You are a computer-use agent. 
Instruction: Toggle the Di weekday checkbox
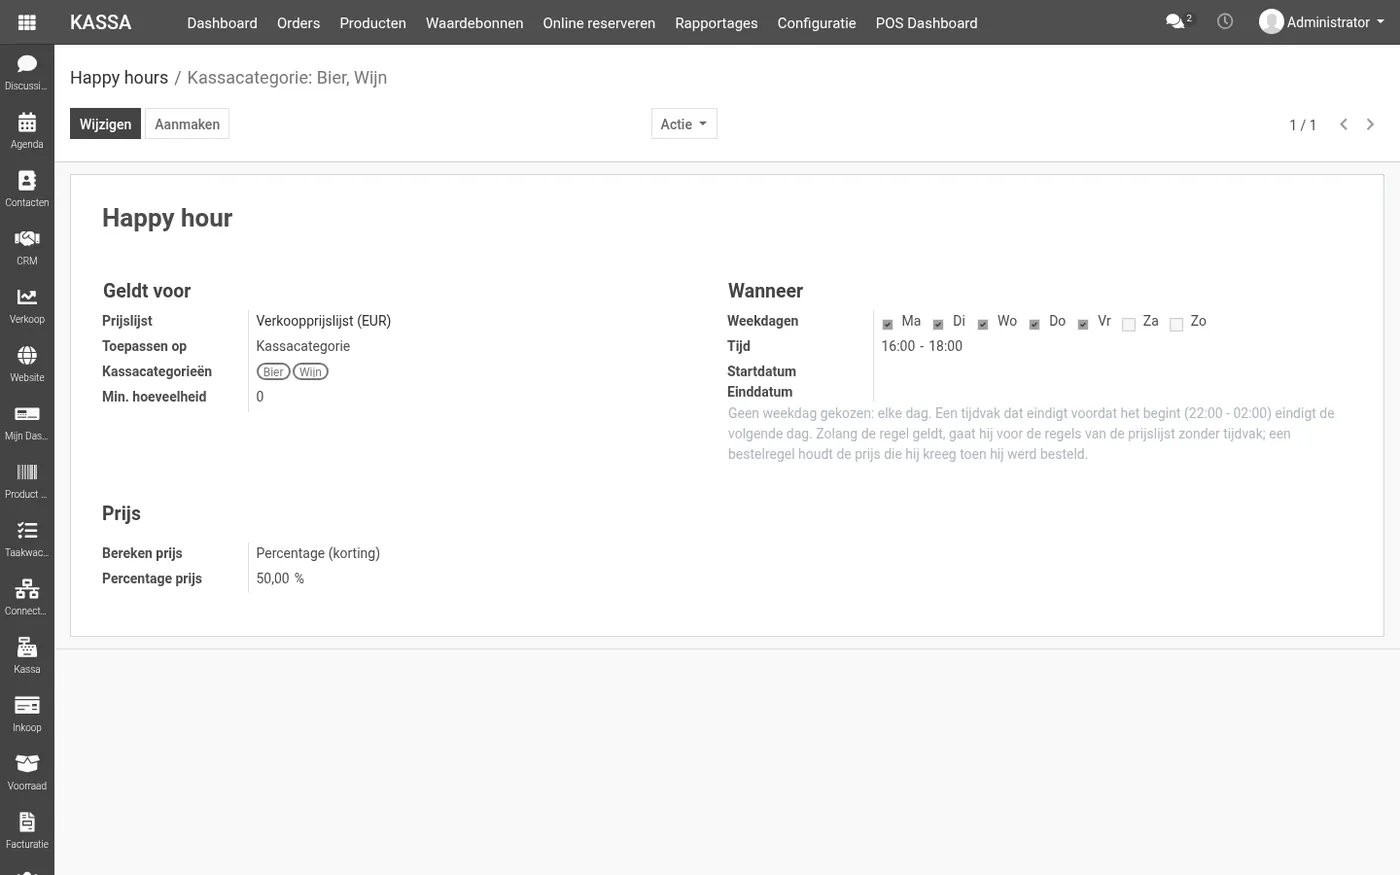938,324
